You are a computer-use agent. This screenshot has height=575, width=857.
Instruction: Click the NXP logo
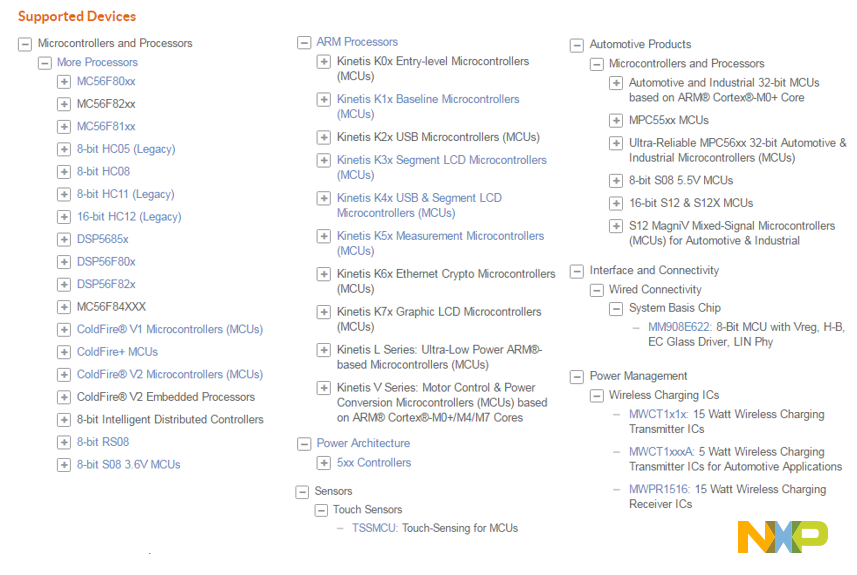coord(782,536)
